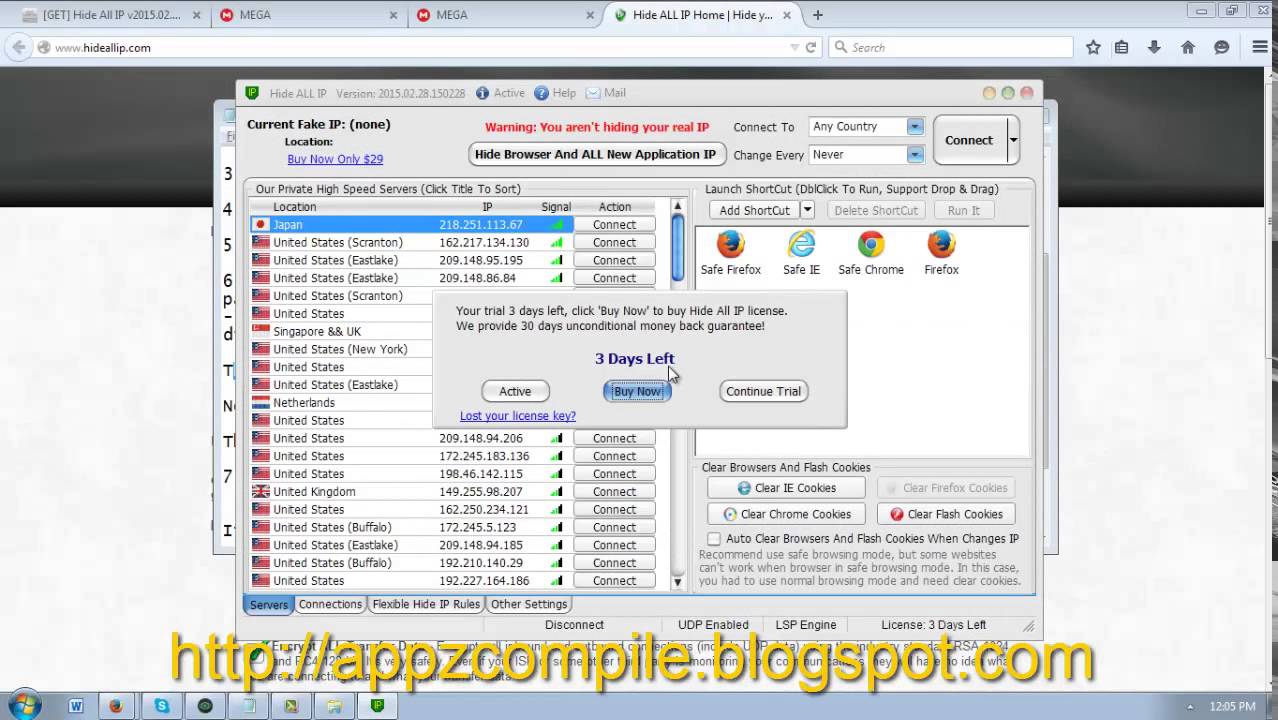
Task: Select United States (New York) row
Action: tap(342, 350)
